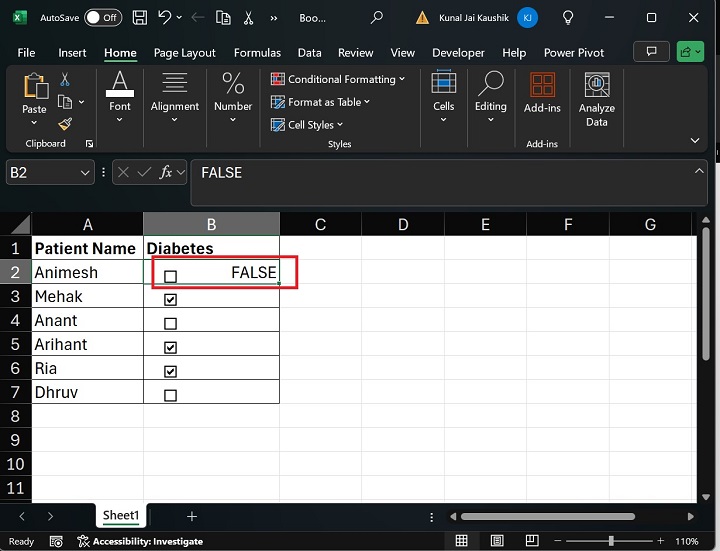Image resolution: width=720 pixels, height=551 pixels.
Task: Toggle the AutoSave switch
Action: click(103, 18)
